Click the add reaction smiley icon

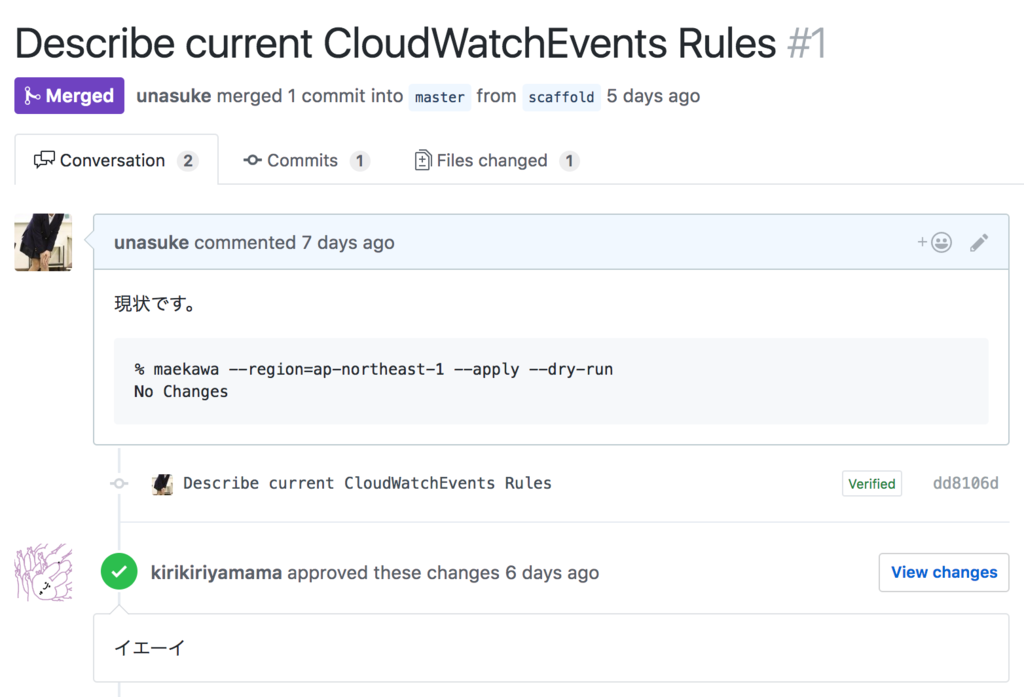pyautogui.click(x=935, y=242)
